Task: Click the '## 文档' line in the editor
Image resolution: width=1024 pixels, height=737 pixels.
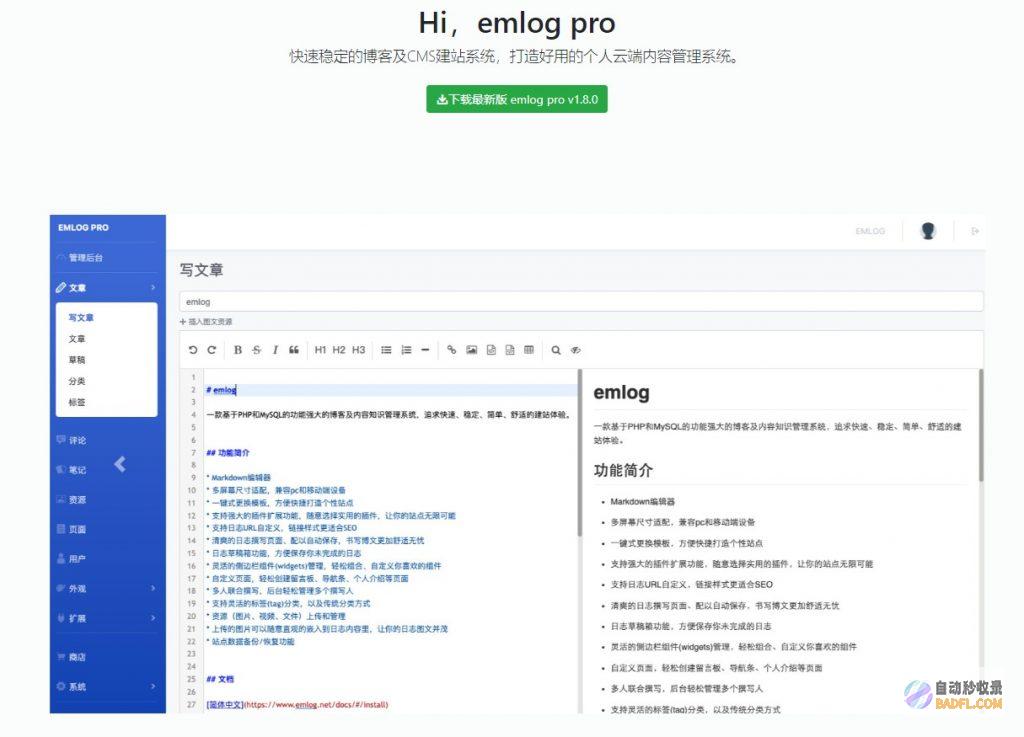Action: click(219, 679)
